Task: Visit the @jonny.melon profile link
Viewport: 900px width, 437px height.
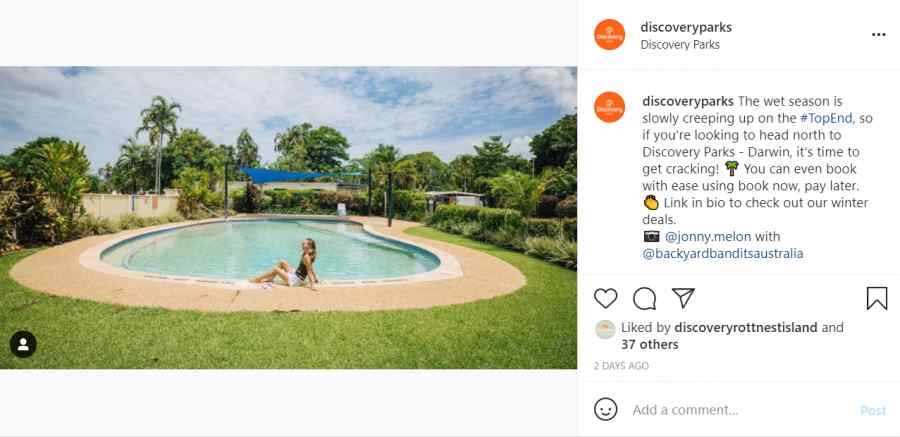Action: tap(708, 236)
